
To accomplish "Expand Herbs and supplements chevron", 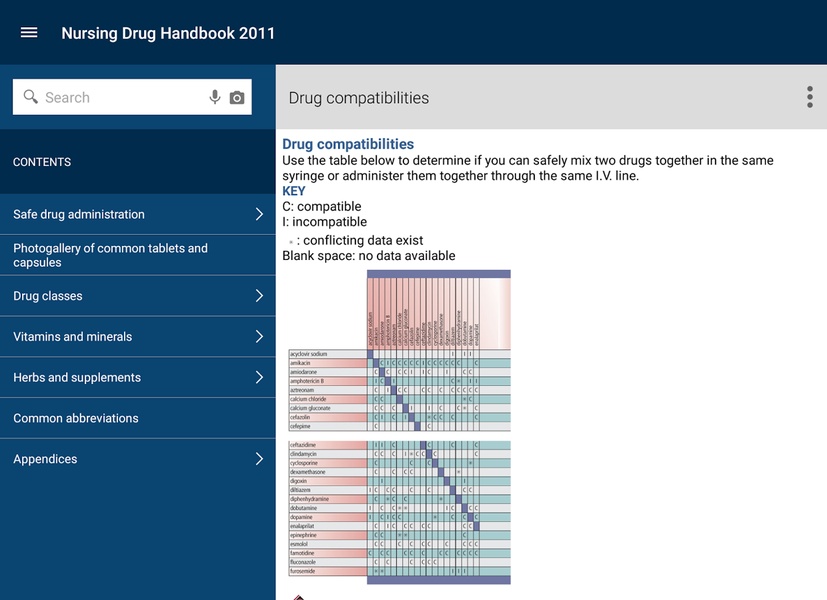I will tap(259, 378).
